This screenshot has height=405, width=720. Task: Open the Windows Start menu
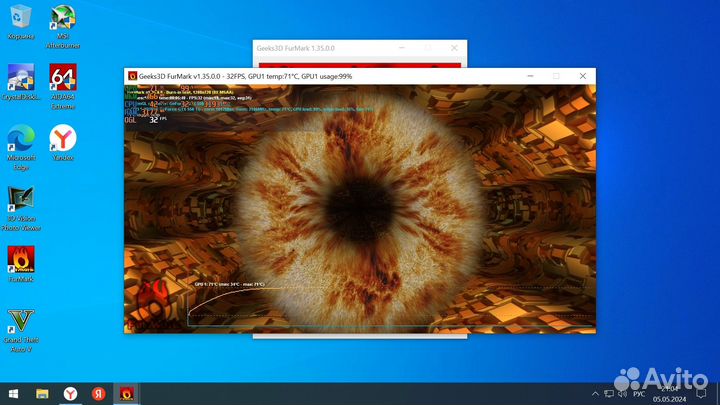13,394
